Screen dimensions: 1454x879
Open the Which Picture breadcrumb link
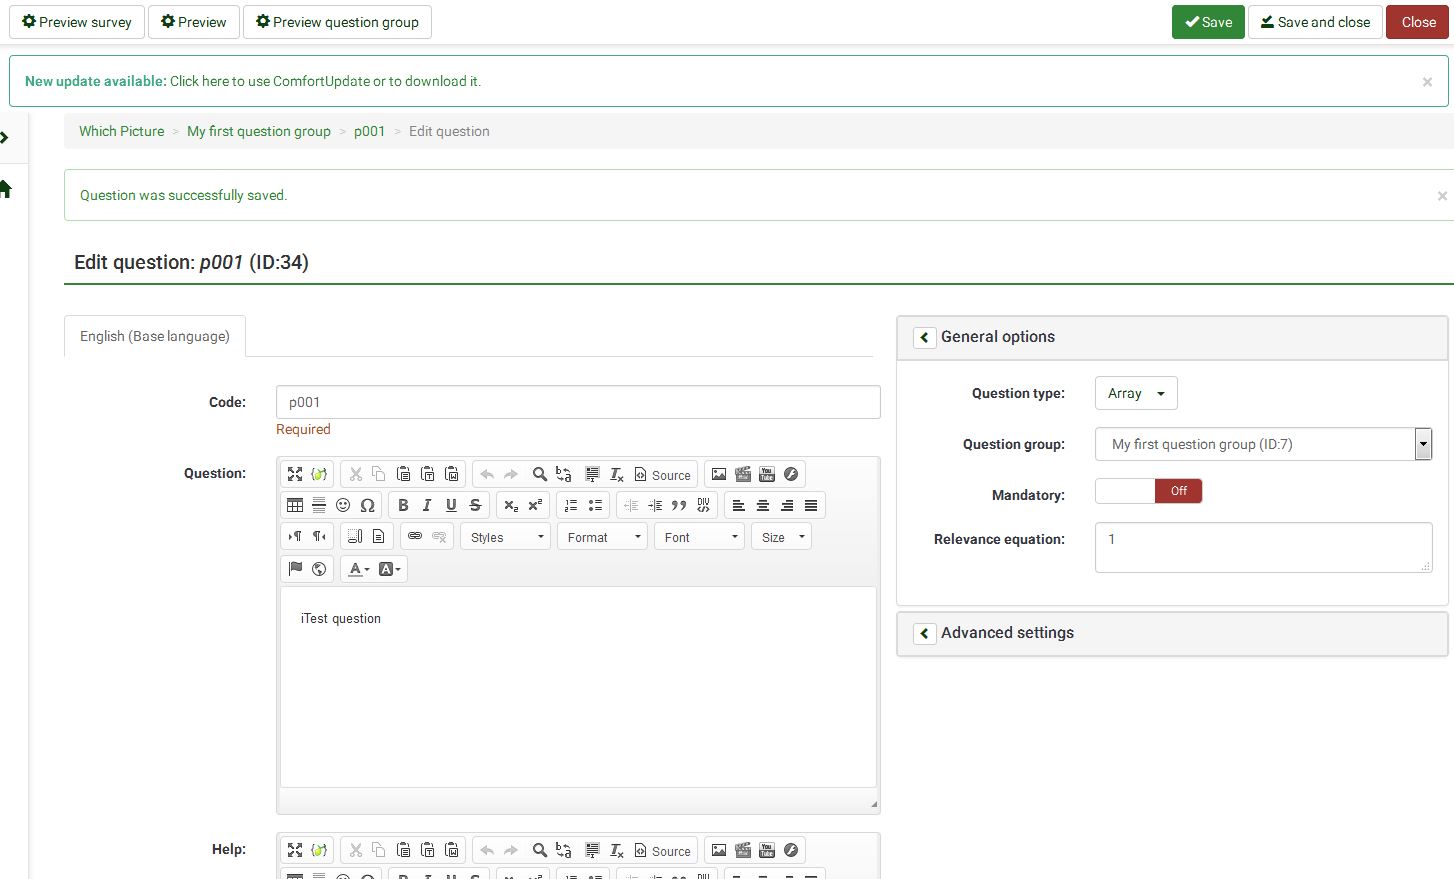click(x=121, y=131)
